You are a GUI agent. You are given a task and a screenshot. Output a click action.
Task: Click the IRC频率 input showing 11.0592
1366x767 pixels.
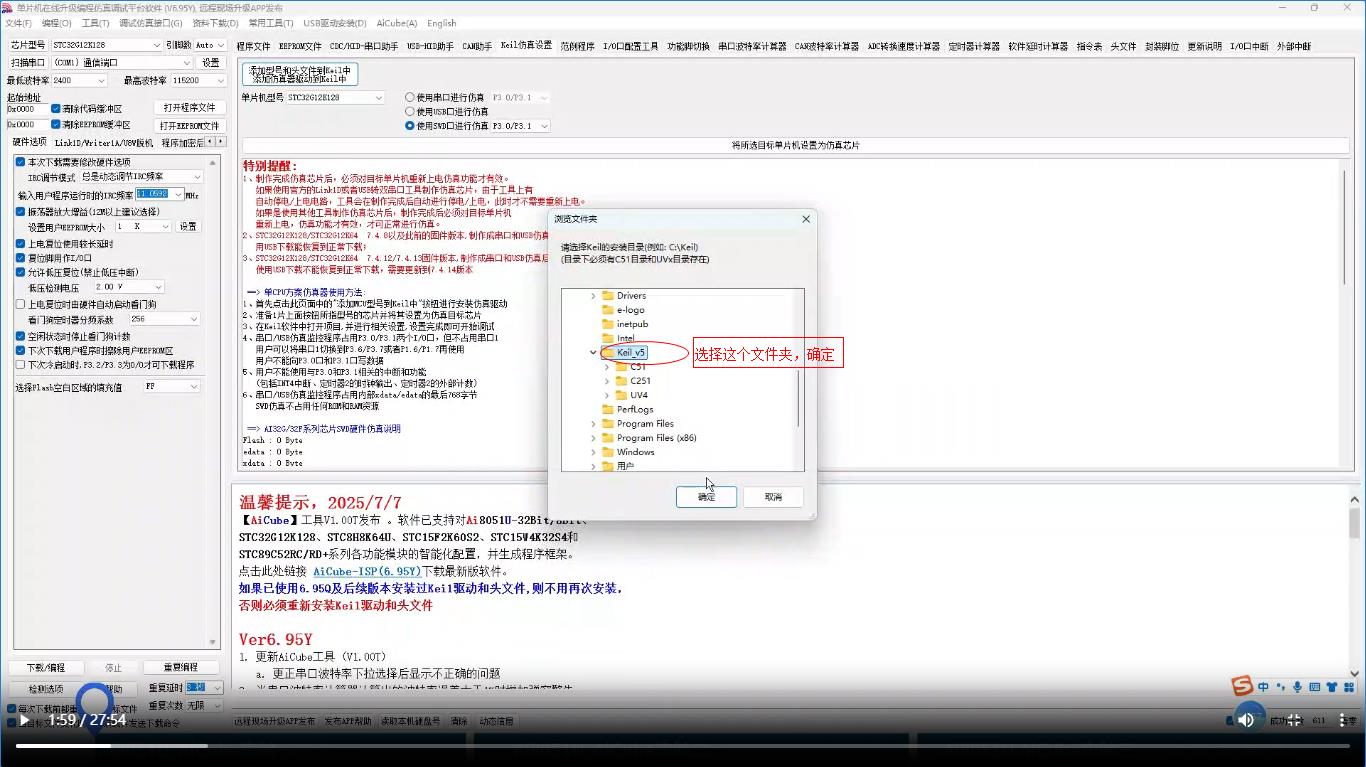coord(159,194)
